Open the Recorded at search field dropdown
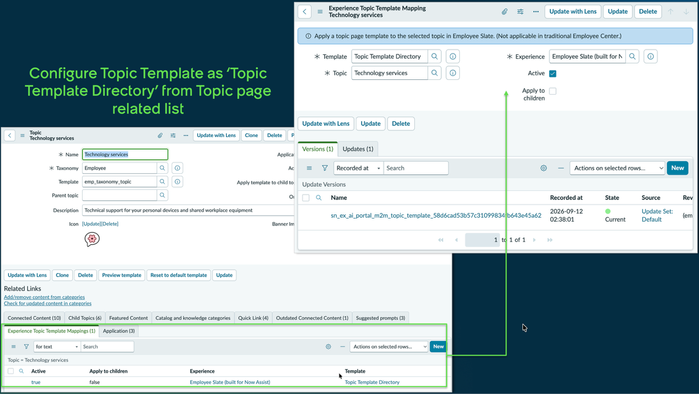This screenshot has width=699, height=394. [x=358, y=168]
